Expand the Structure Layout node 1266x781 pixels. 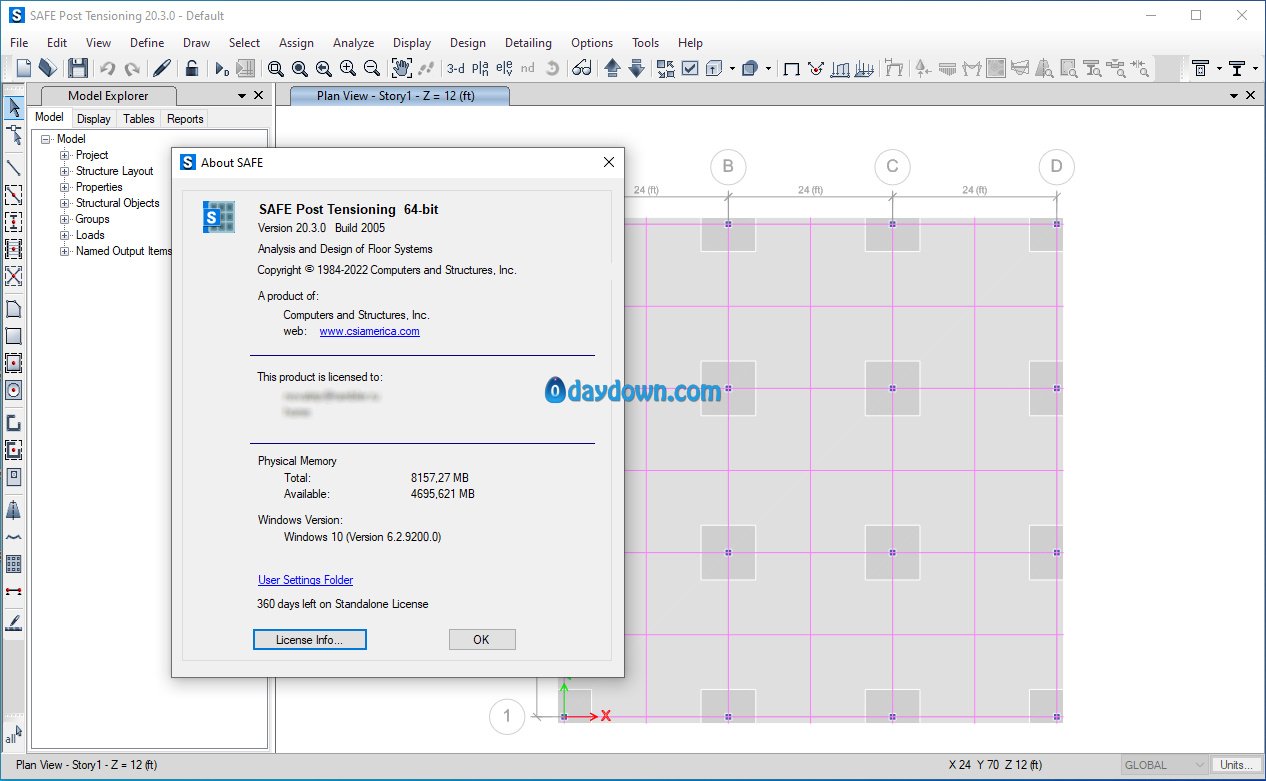pos(65,171)
